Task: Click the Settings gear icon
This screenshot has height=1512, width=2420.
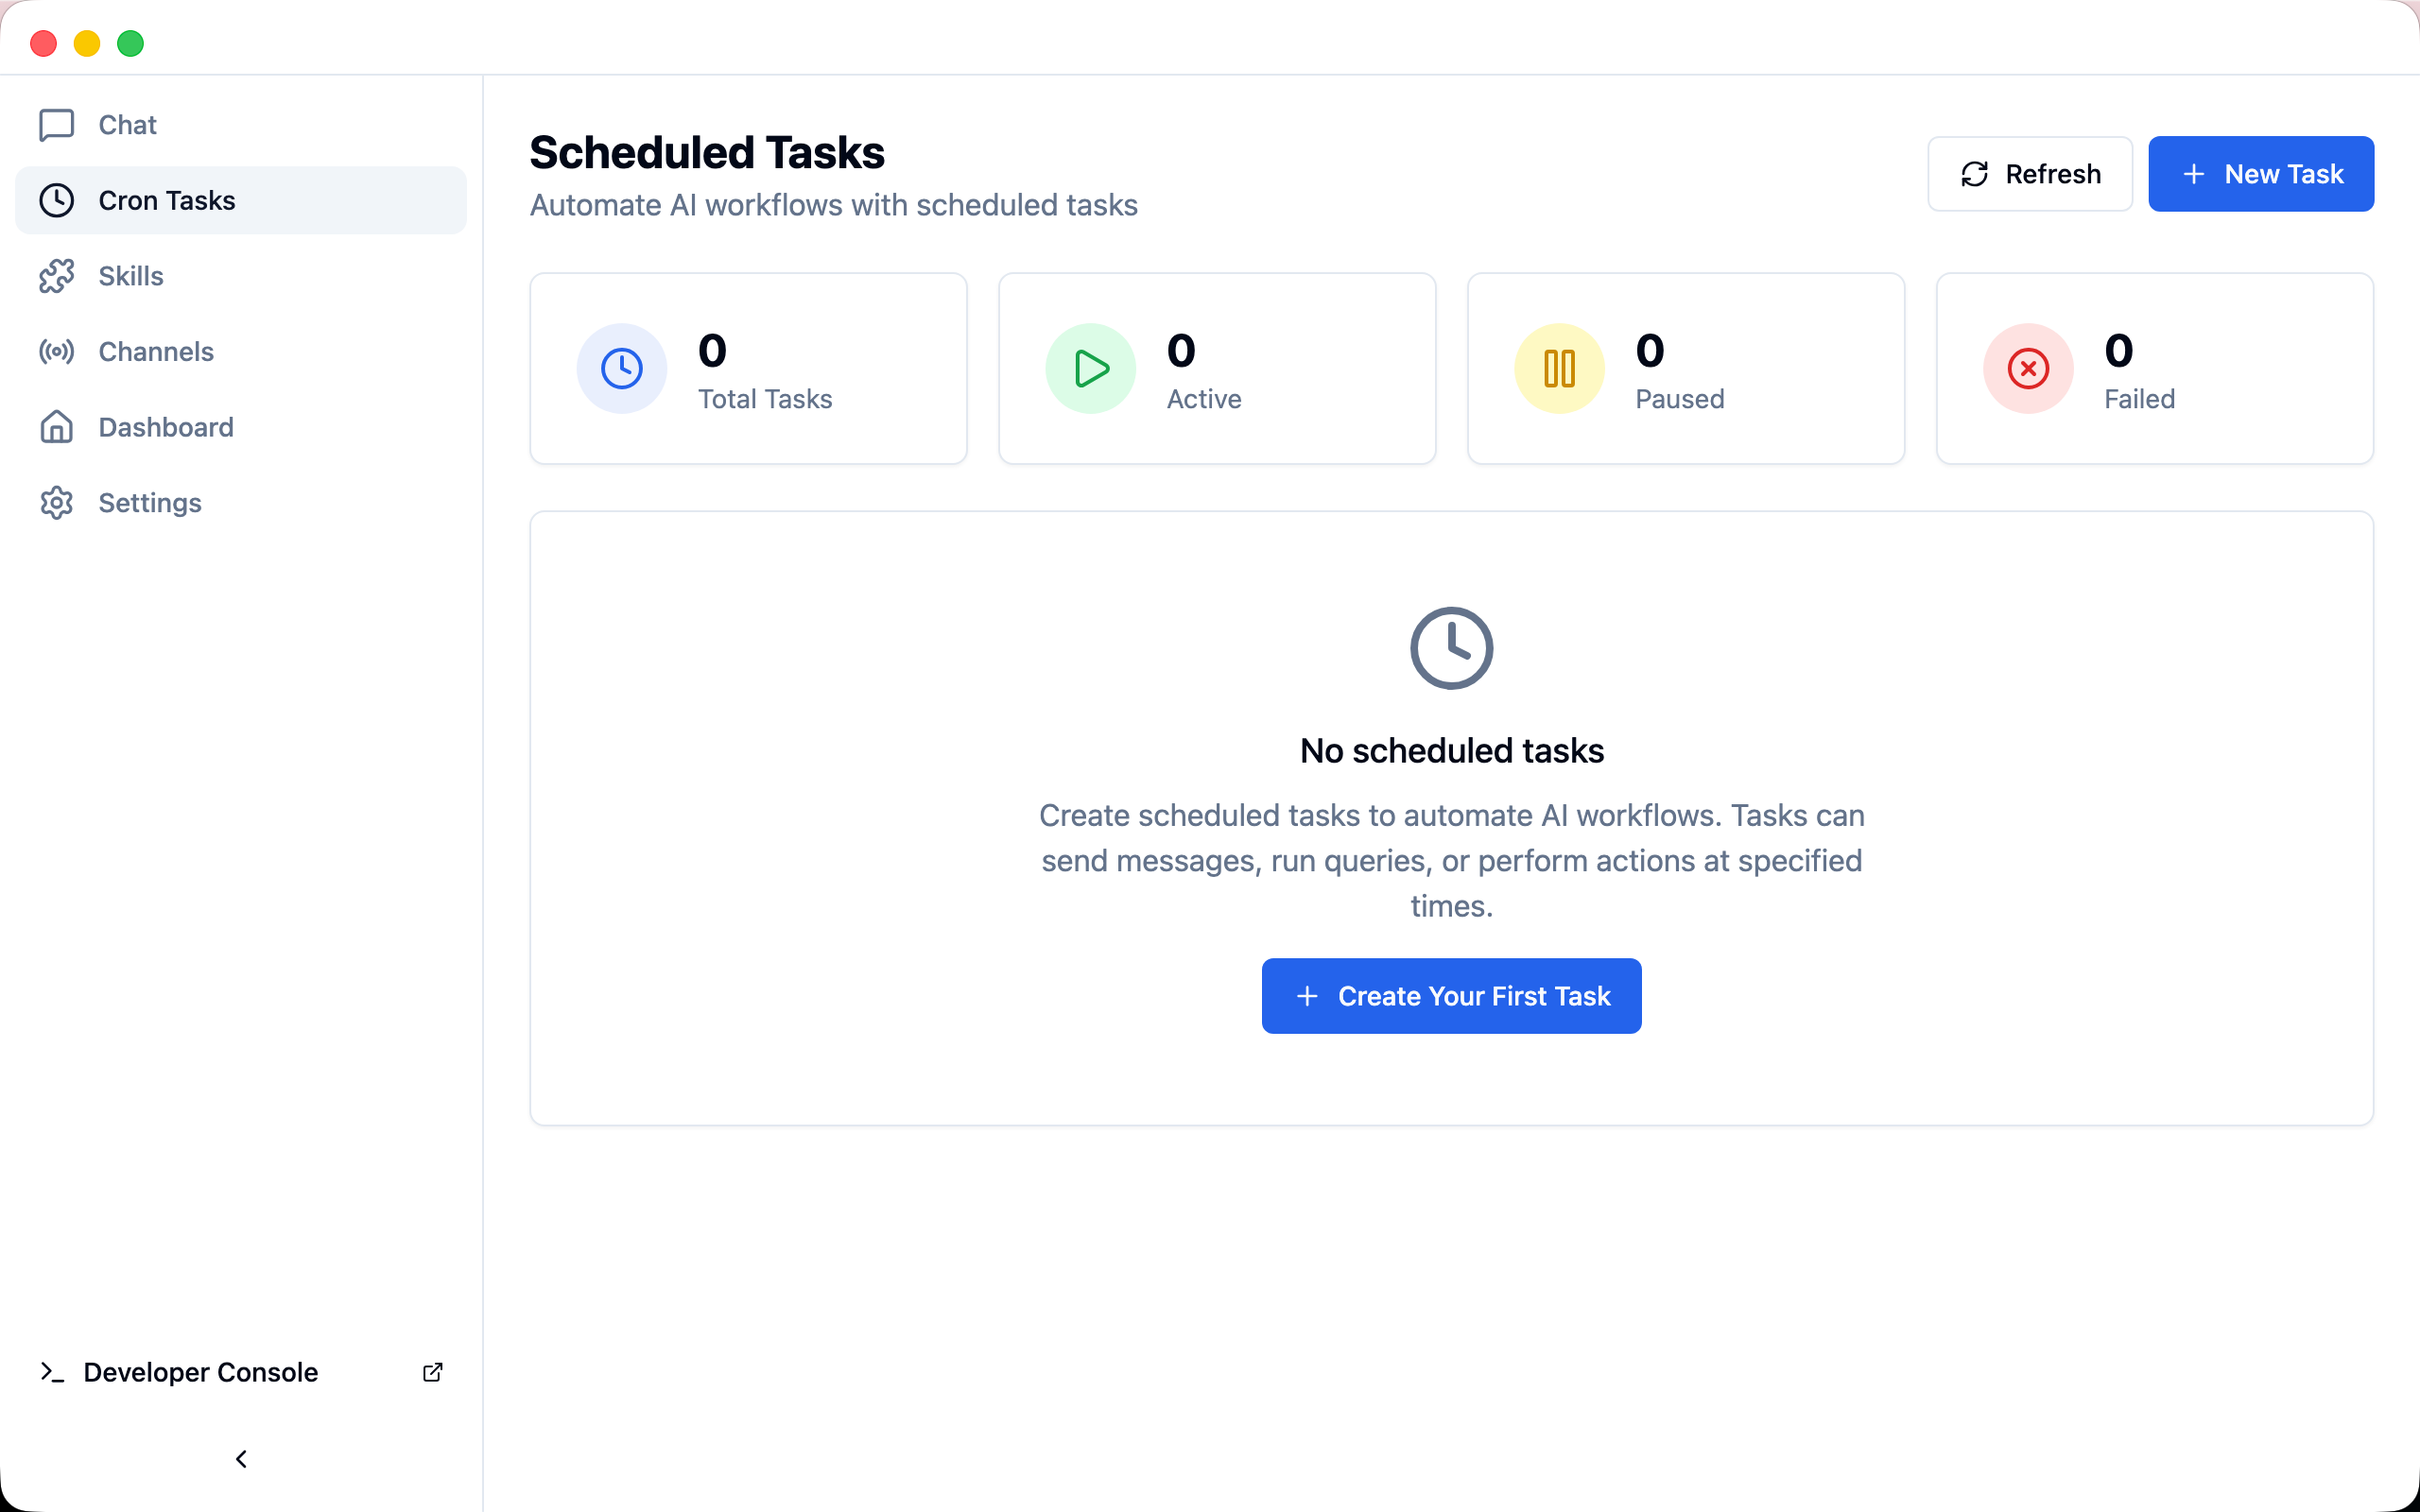Action: [56, 503]
